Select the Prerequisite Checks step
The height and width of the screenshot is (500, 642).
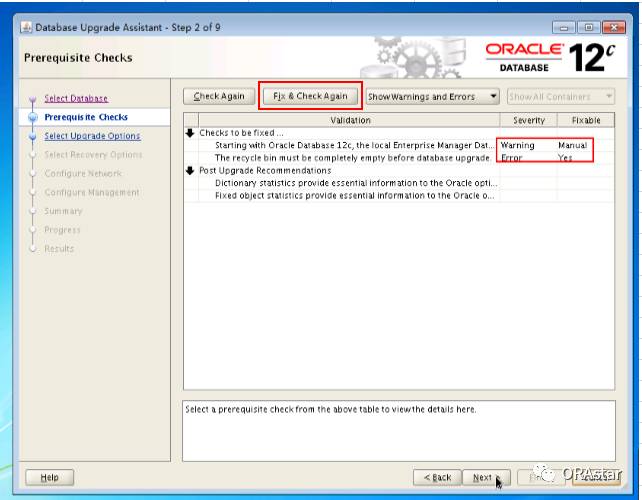click(86, 117)
